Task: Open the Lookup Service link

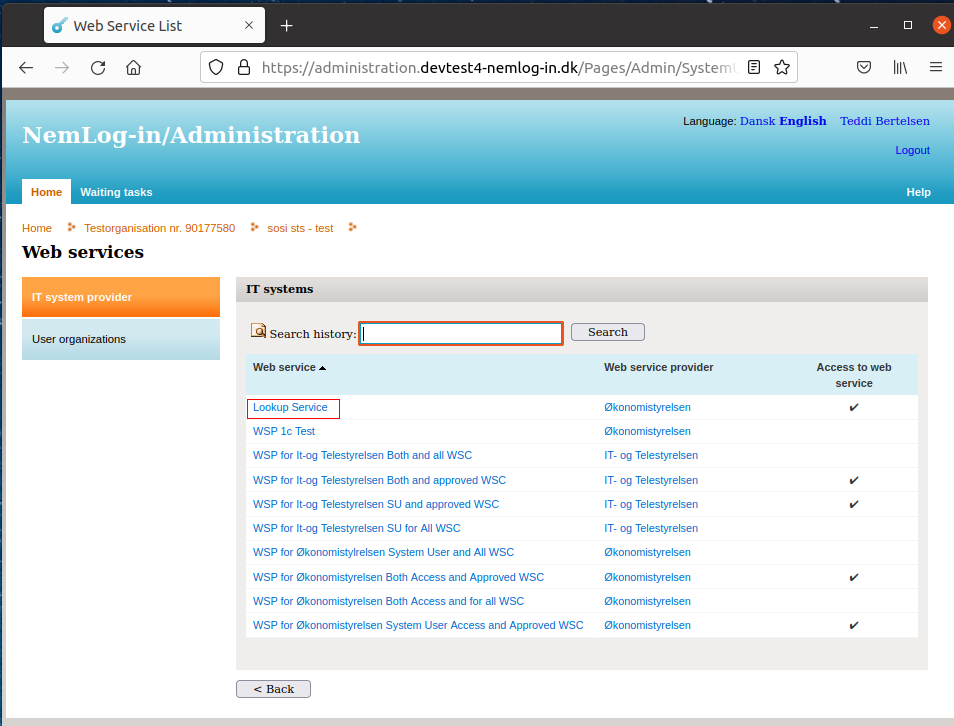Action: click(x=290, y=408)
